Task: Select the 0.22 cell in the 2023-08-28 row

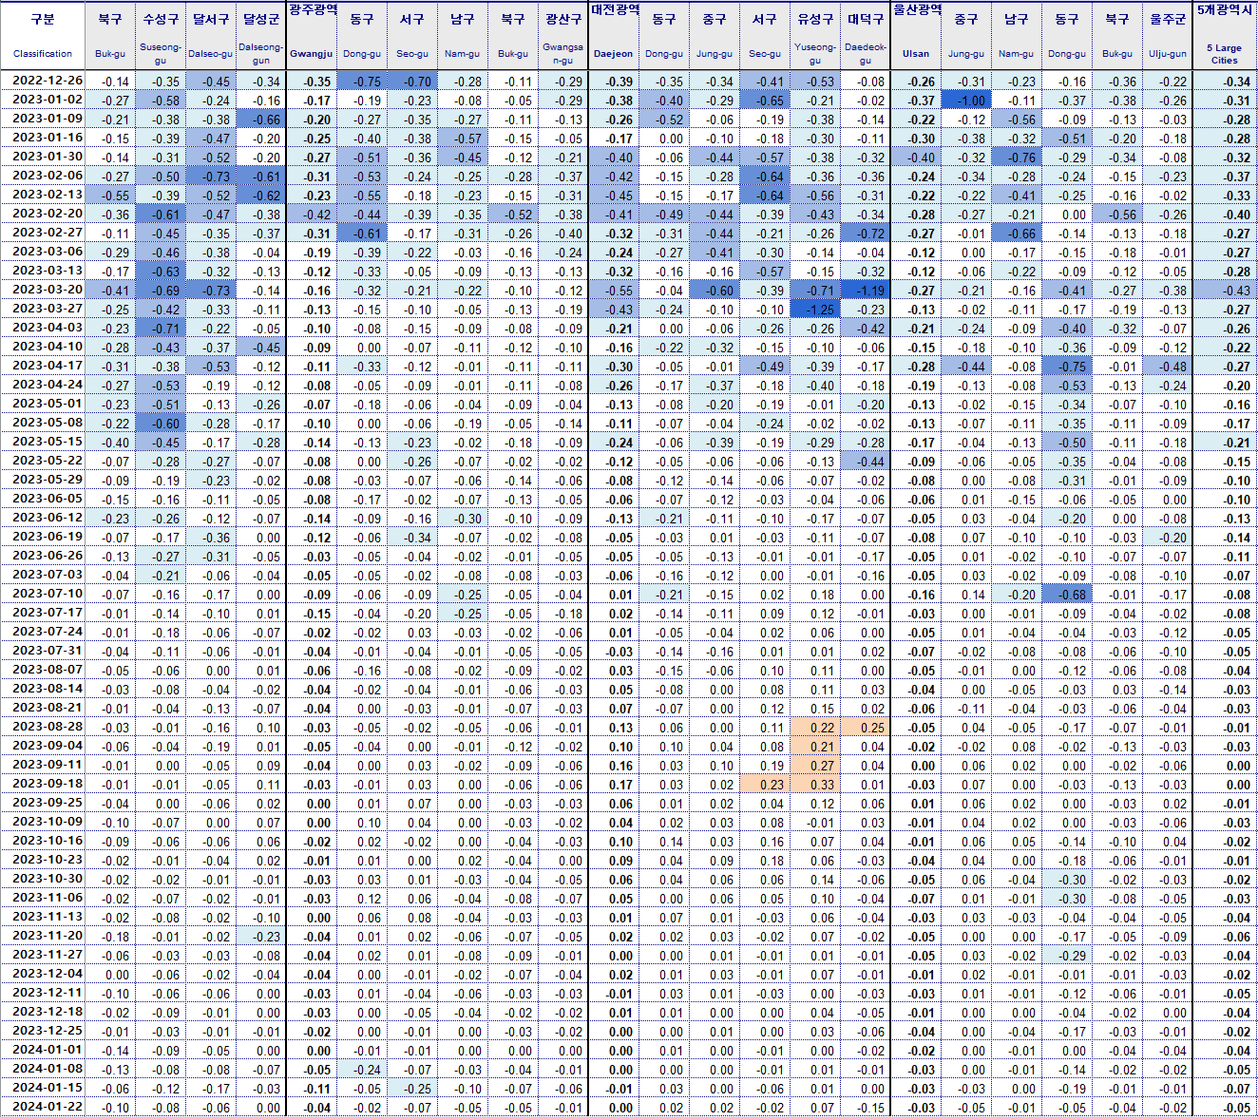Action: tap(817, 726)
